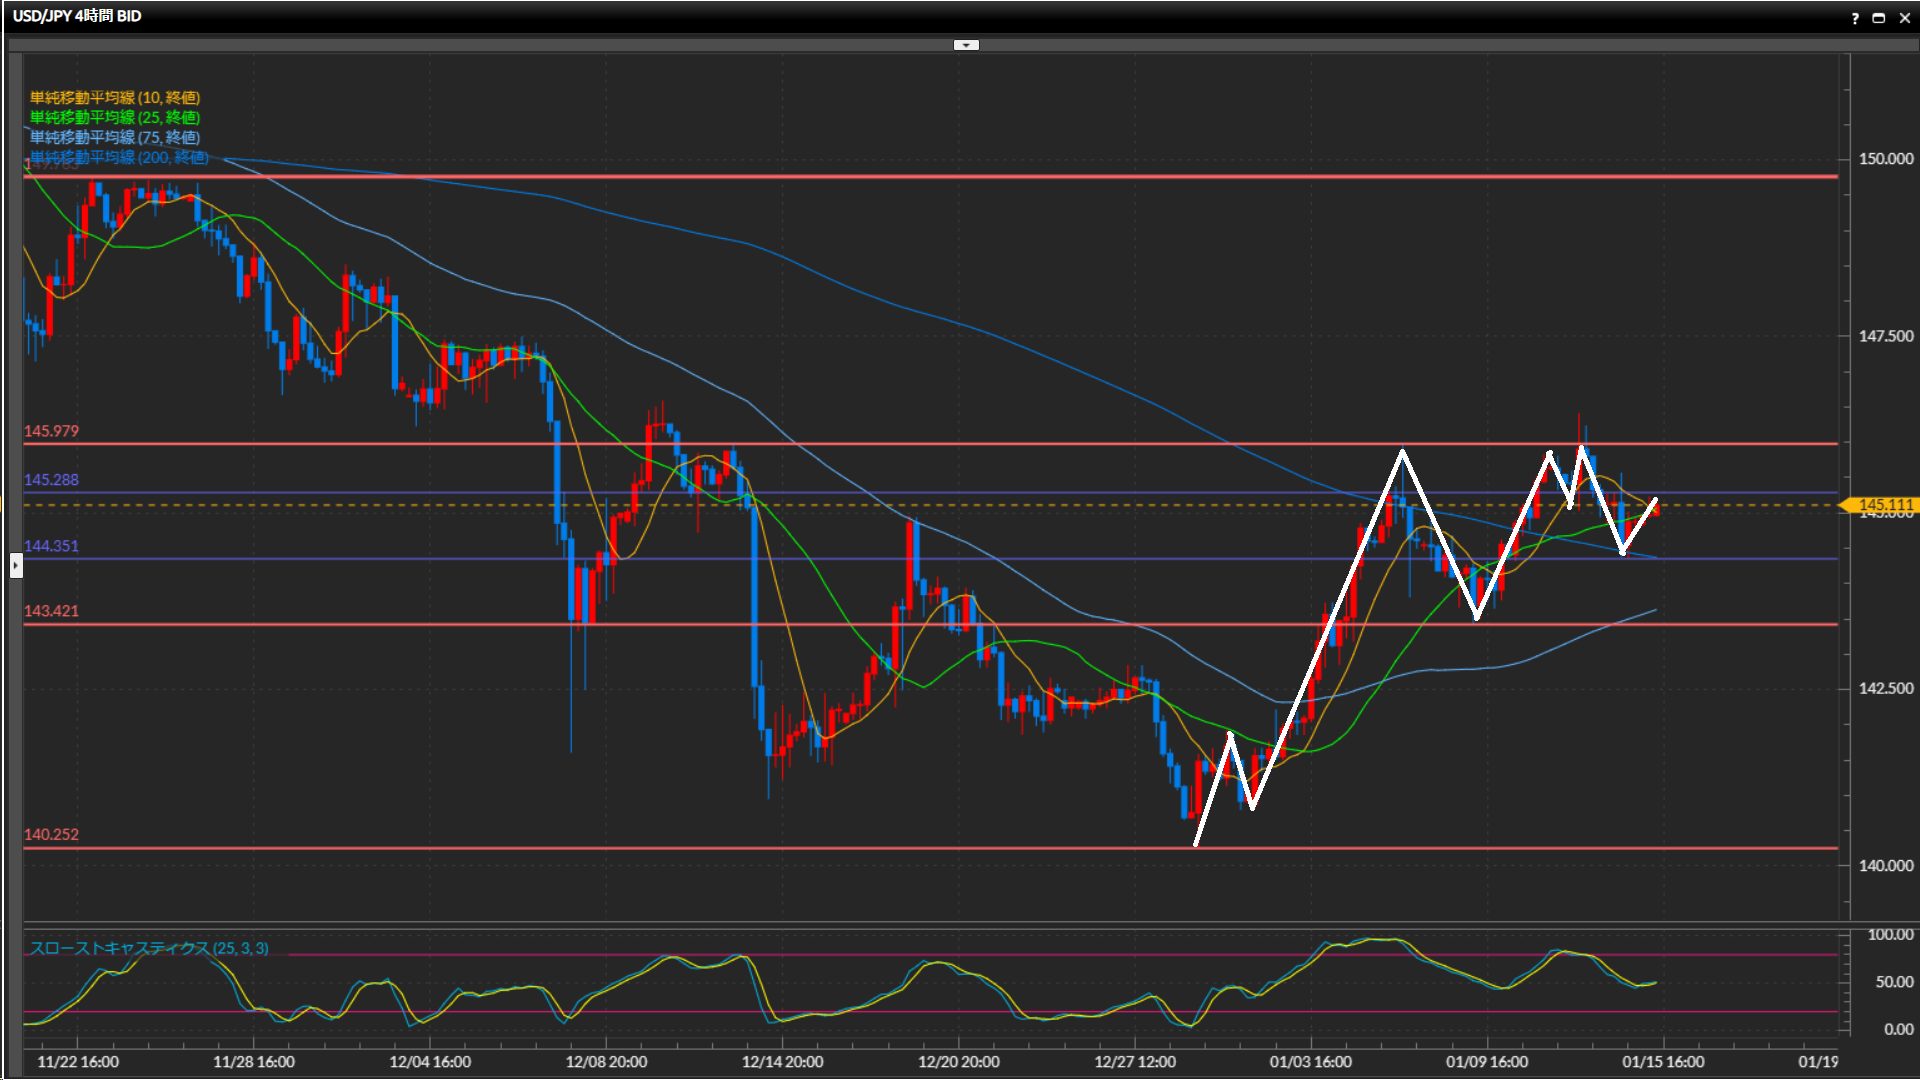Screen dimensions: 1920x1080
Task: Click the 140.252 horizontal line label
Action: click(51, 834)
